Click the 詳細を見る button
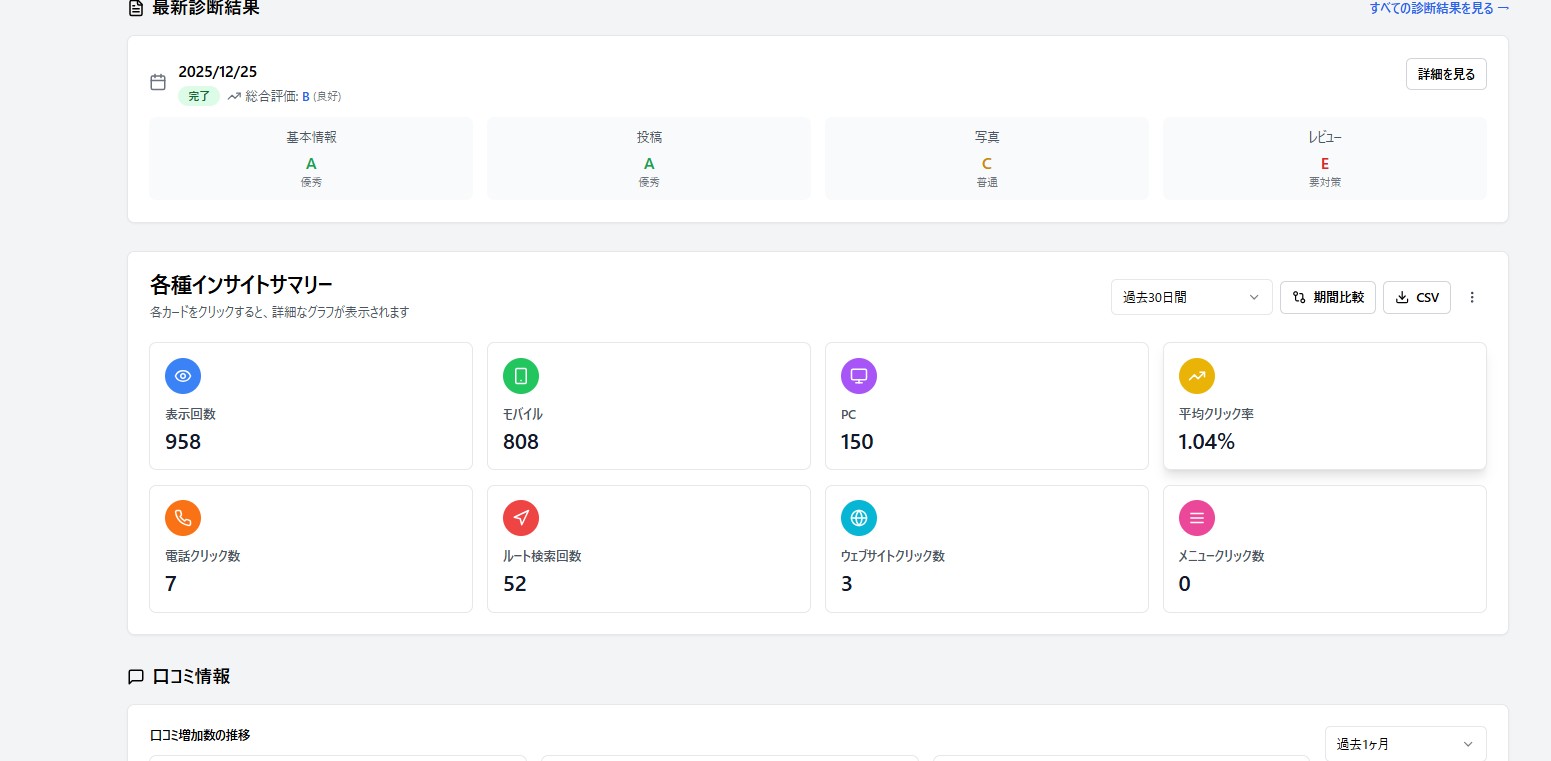 pyautogui.click(x=1446, y=74)
